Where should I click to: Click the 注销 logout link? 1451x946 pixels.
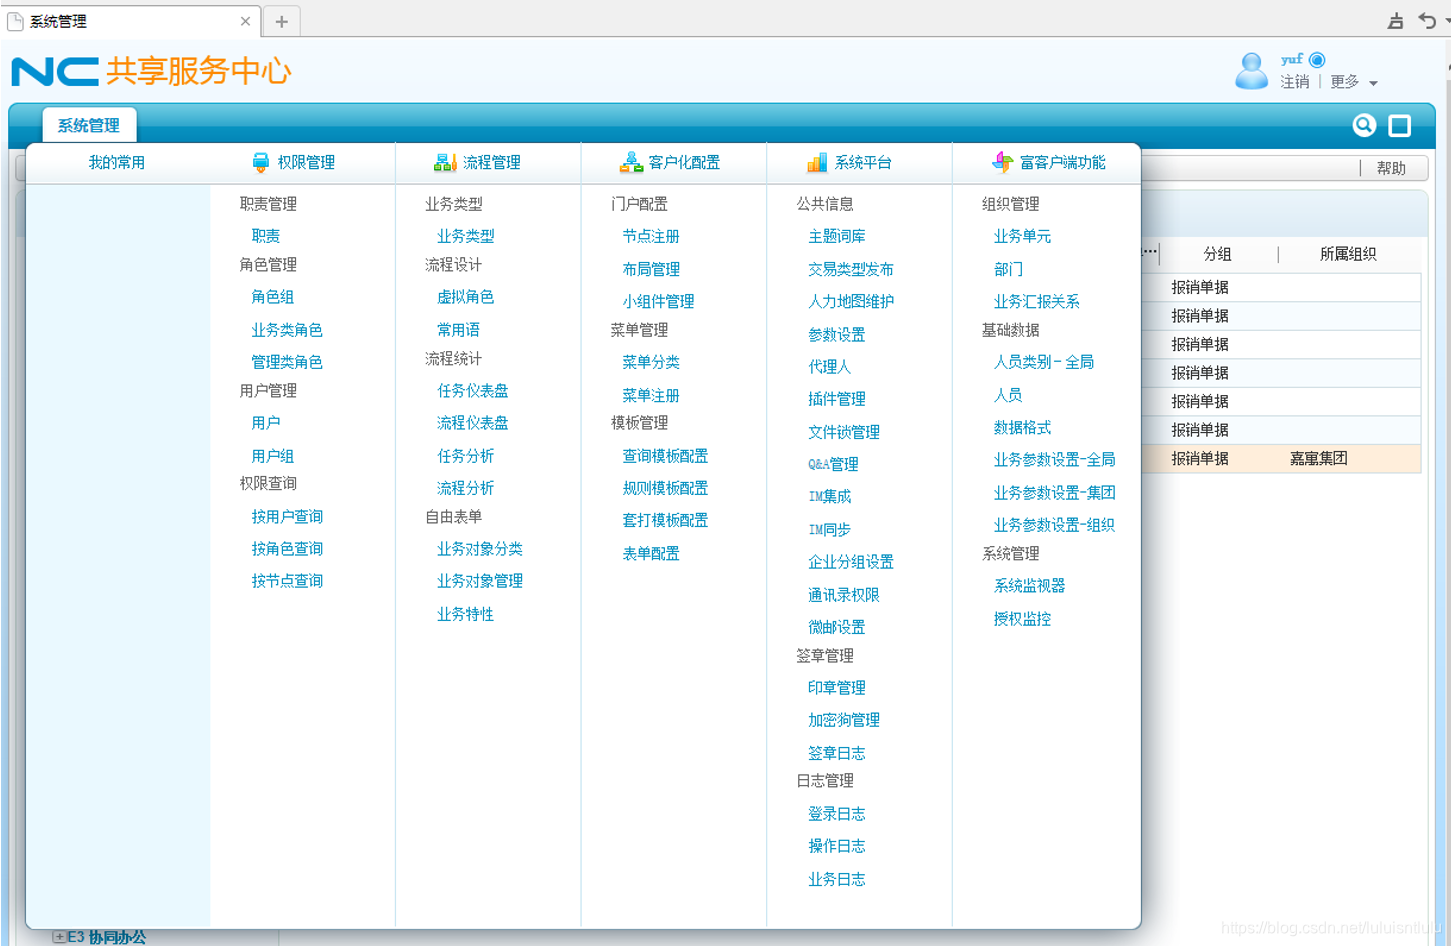click(x=1295, y=82)
